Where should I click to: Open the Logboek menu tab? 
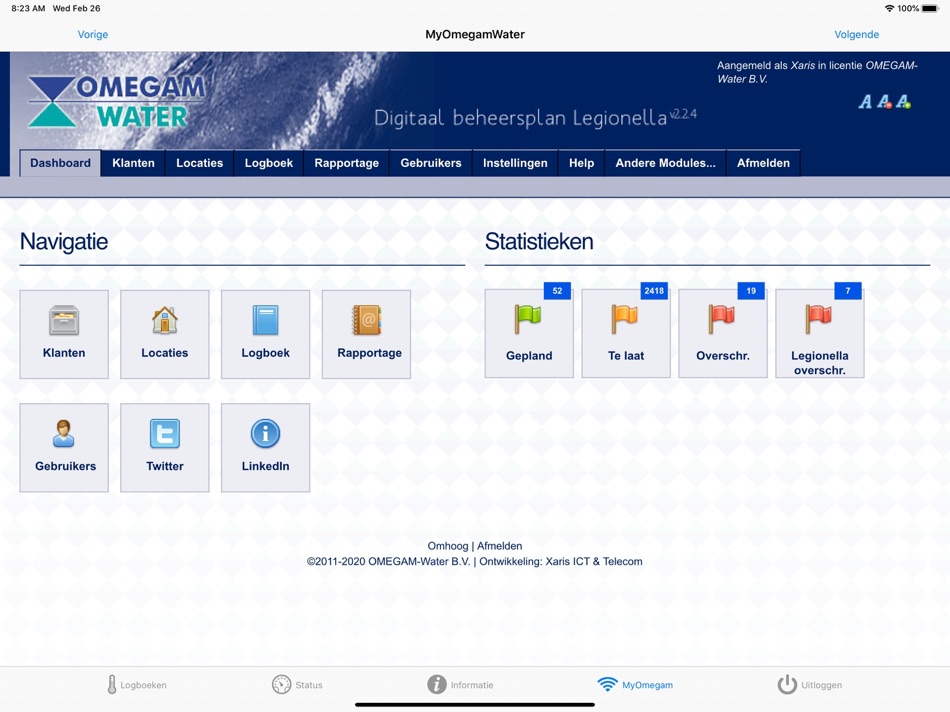268,163
